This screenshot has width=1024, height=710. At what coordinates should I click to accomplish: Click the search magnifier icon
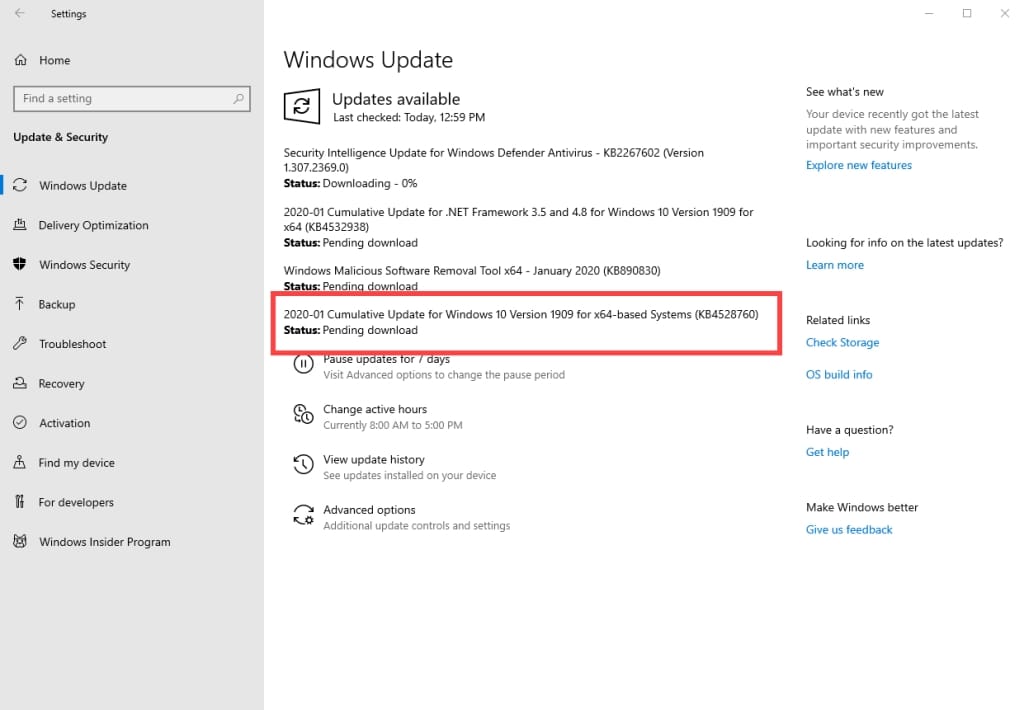(238, 99)
